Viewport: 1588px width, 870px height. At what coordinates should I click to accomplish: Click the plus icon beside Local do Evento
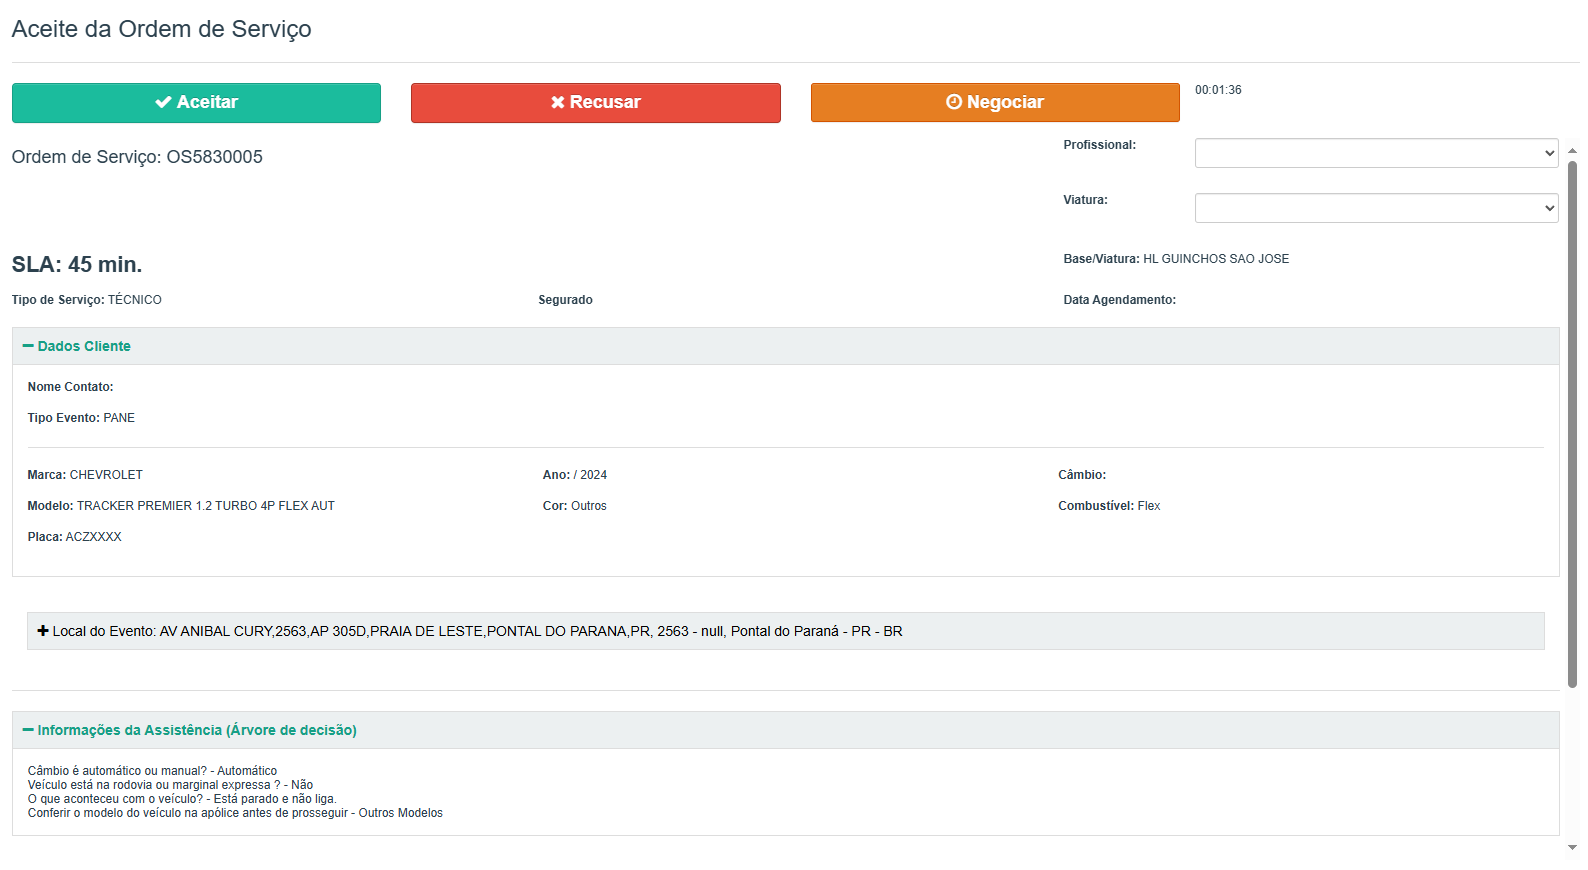[x=43, y=631]
